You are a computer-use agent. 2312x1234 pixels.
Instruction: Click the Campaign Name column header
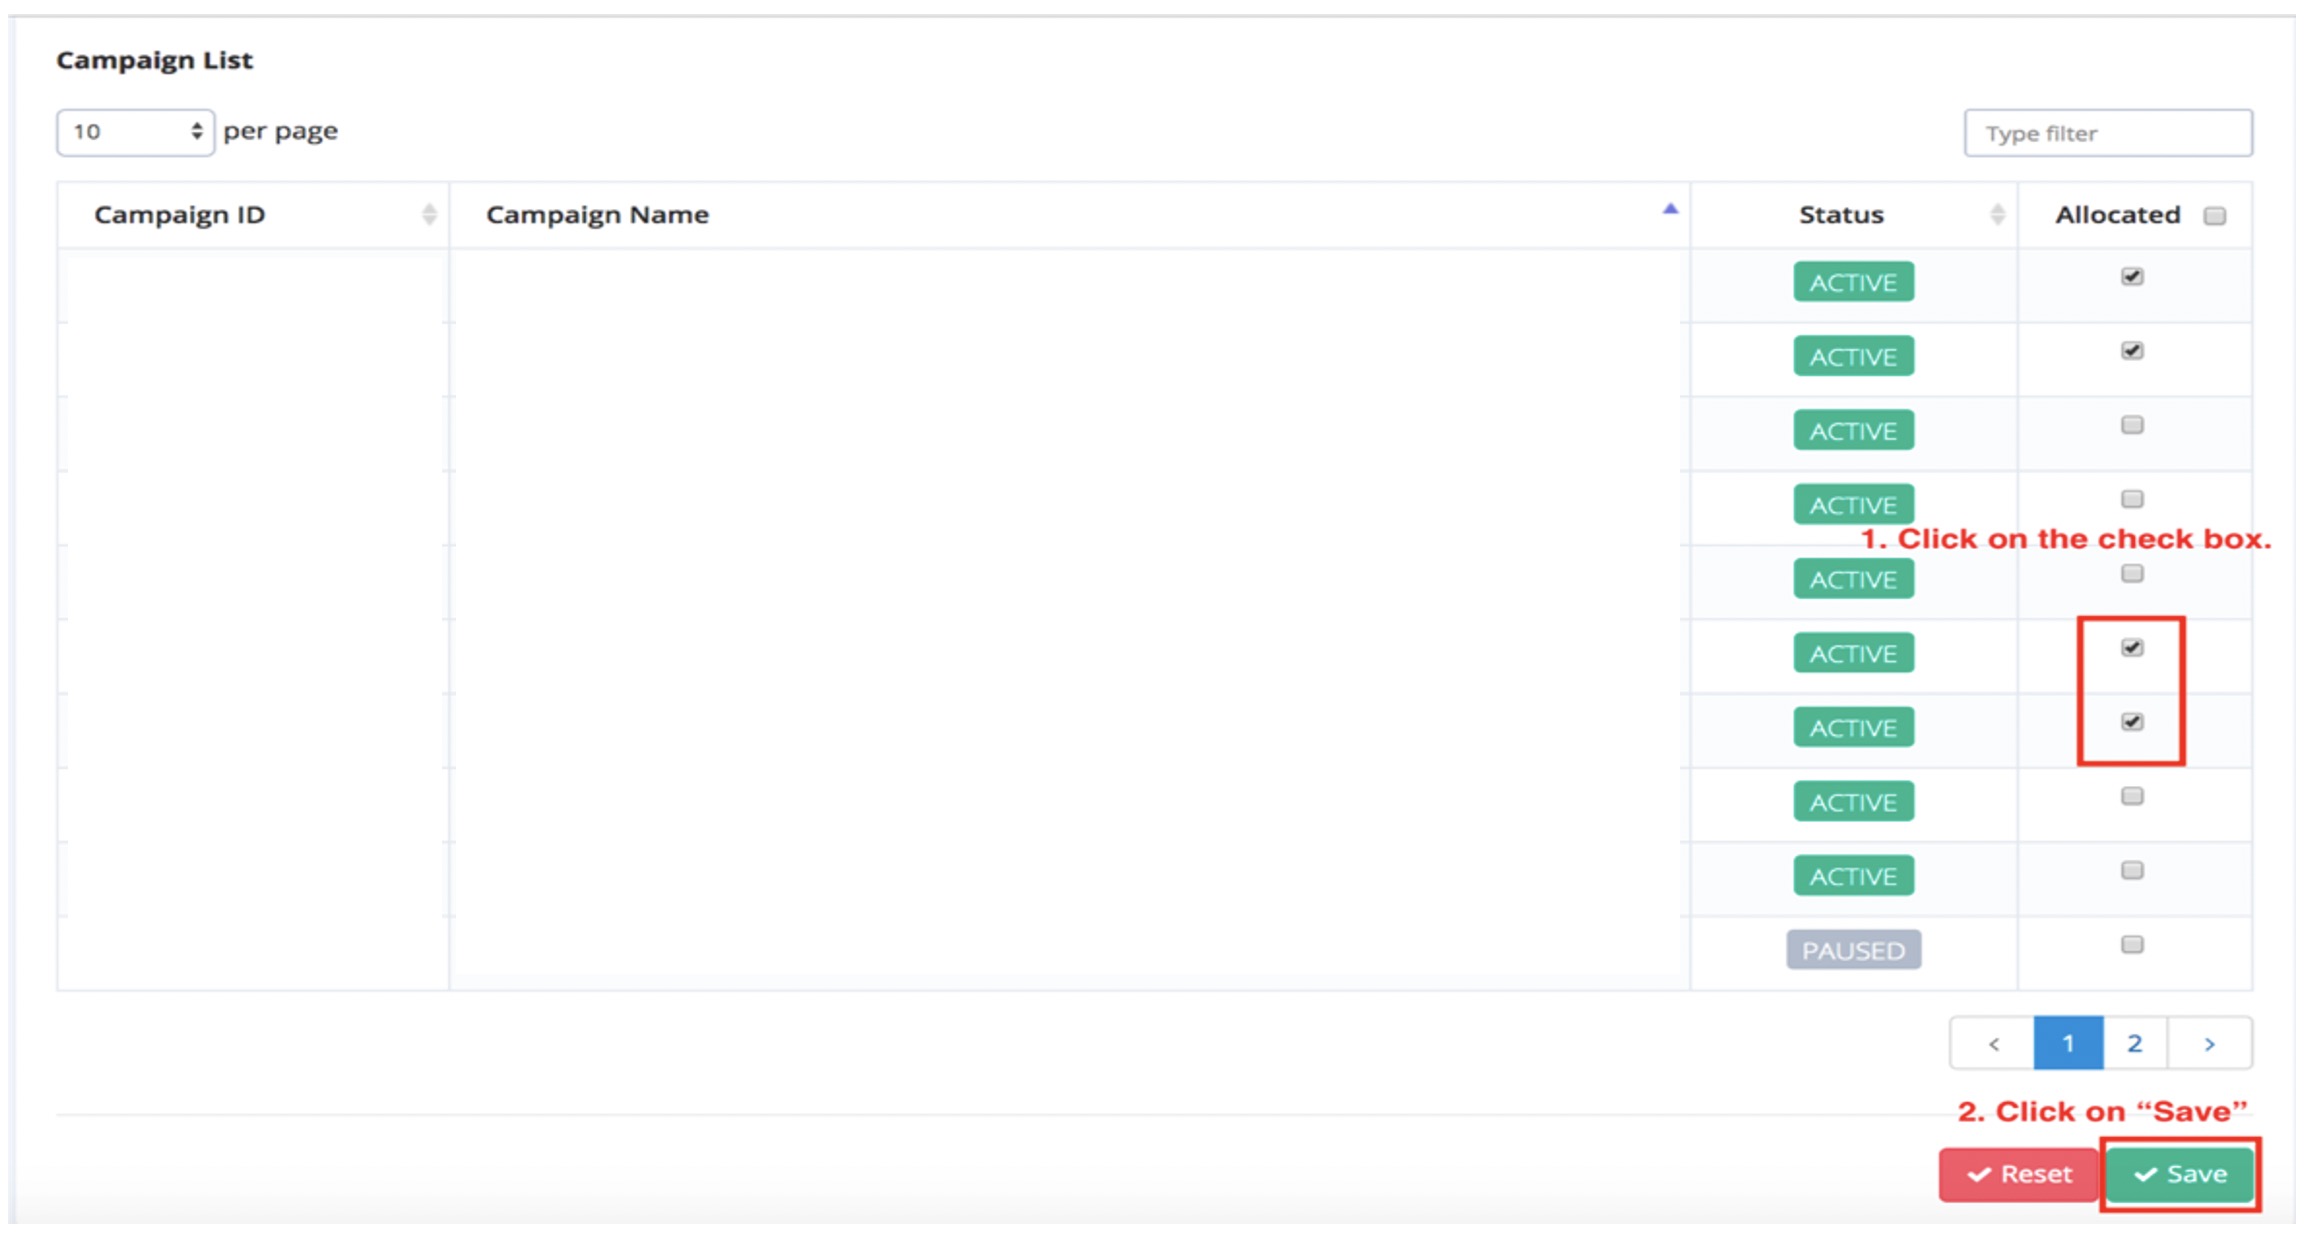click(x=597, y=215)
